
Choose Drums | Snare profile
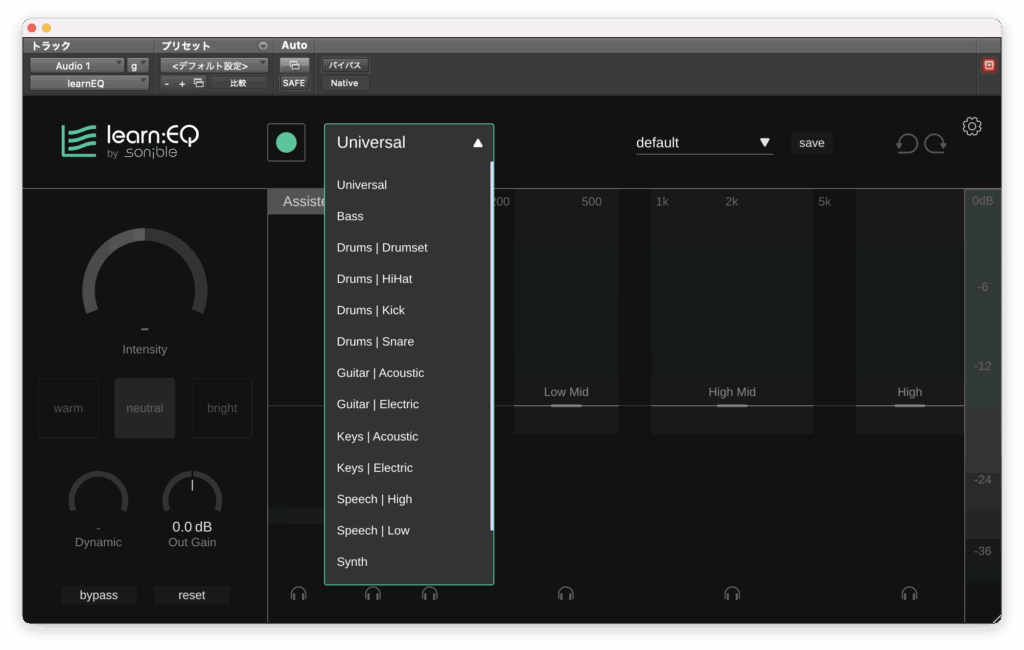[x=408, y=342]
